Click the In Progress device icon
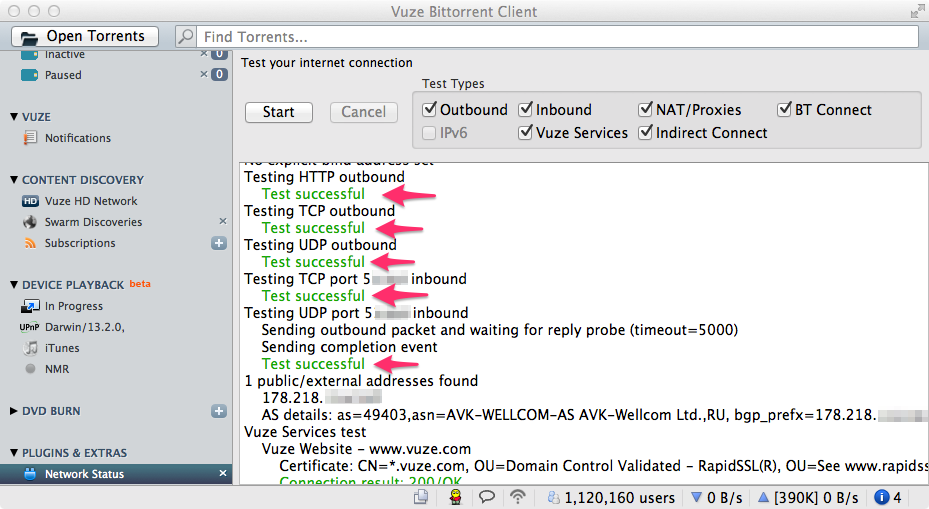929x509 pixels. coord(30,306)
